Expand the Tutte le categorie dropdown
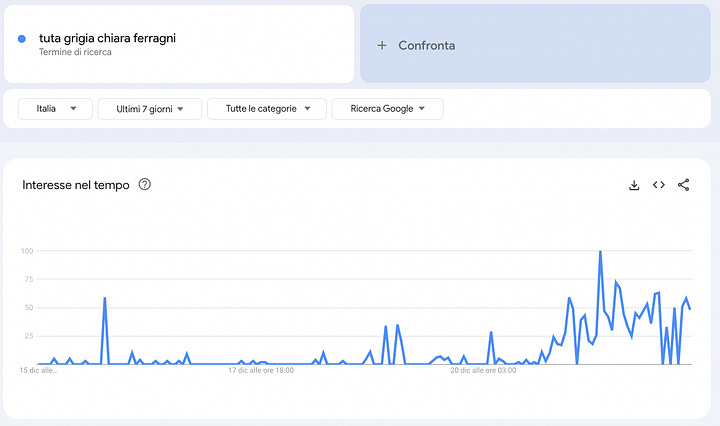Screen dimensions: 720x426 [x=267, y=109]
